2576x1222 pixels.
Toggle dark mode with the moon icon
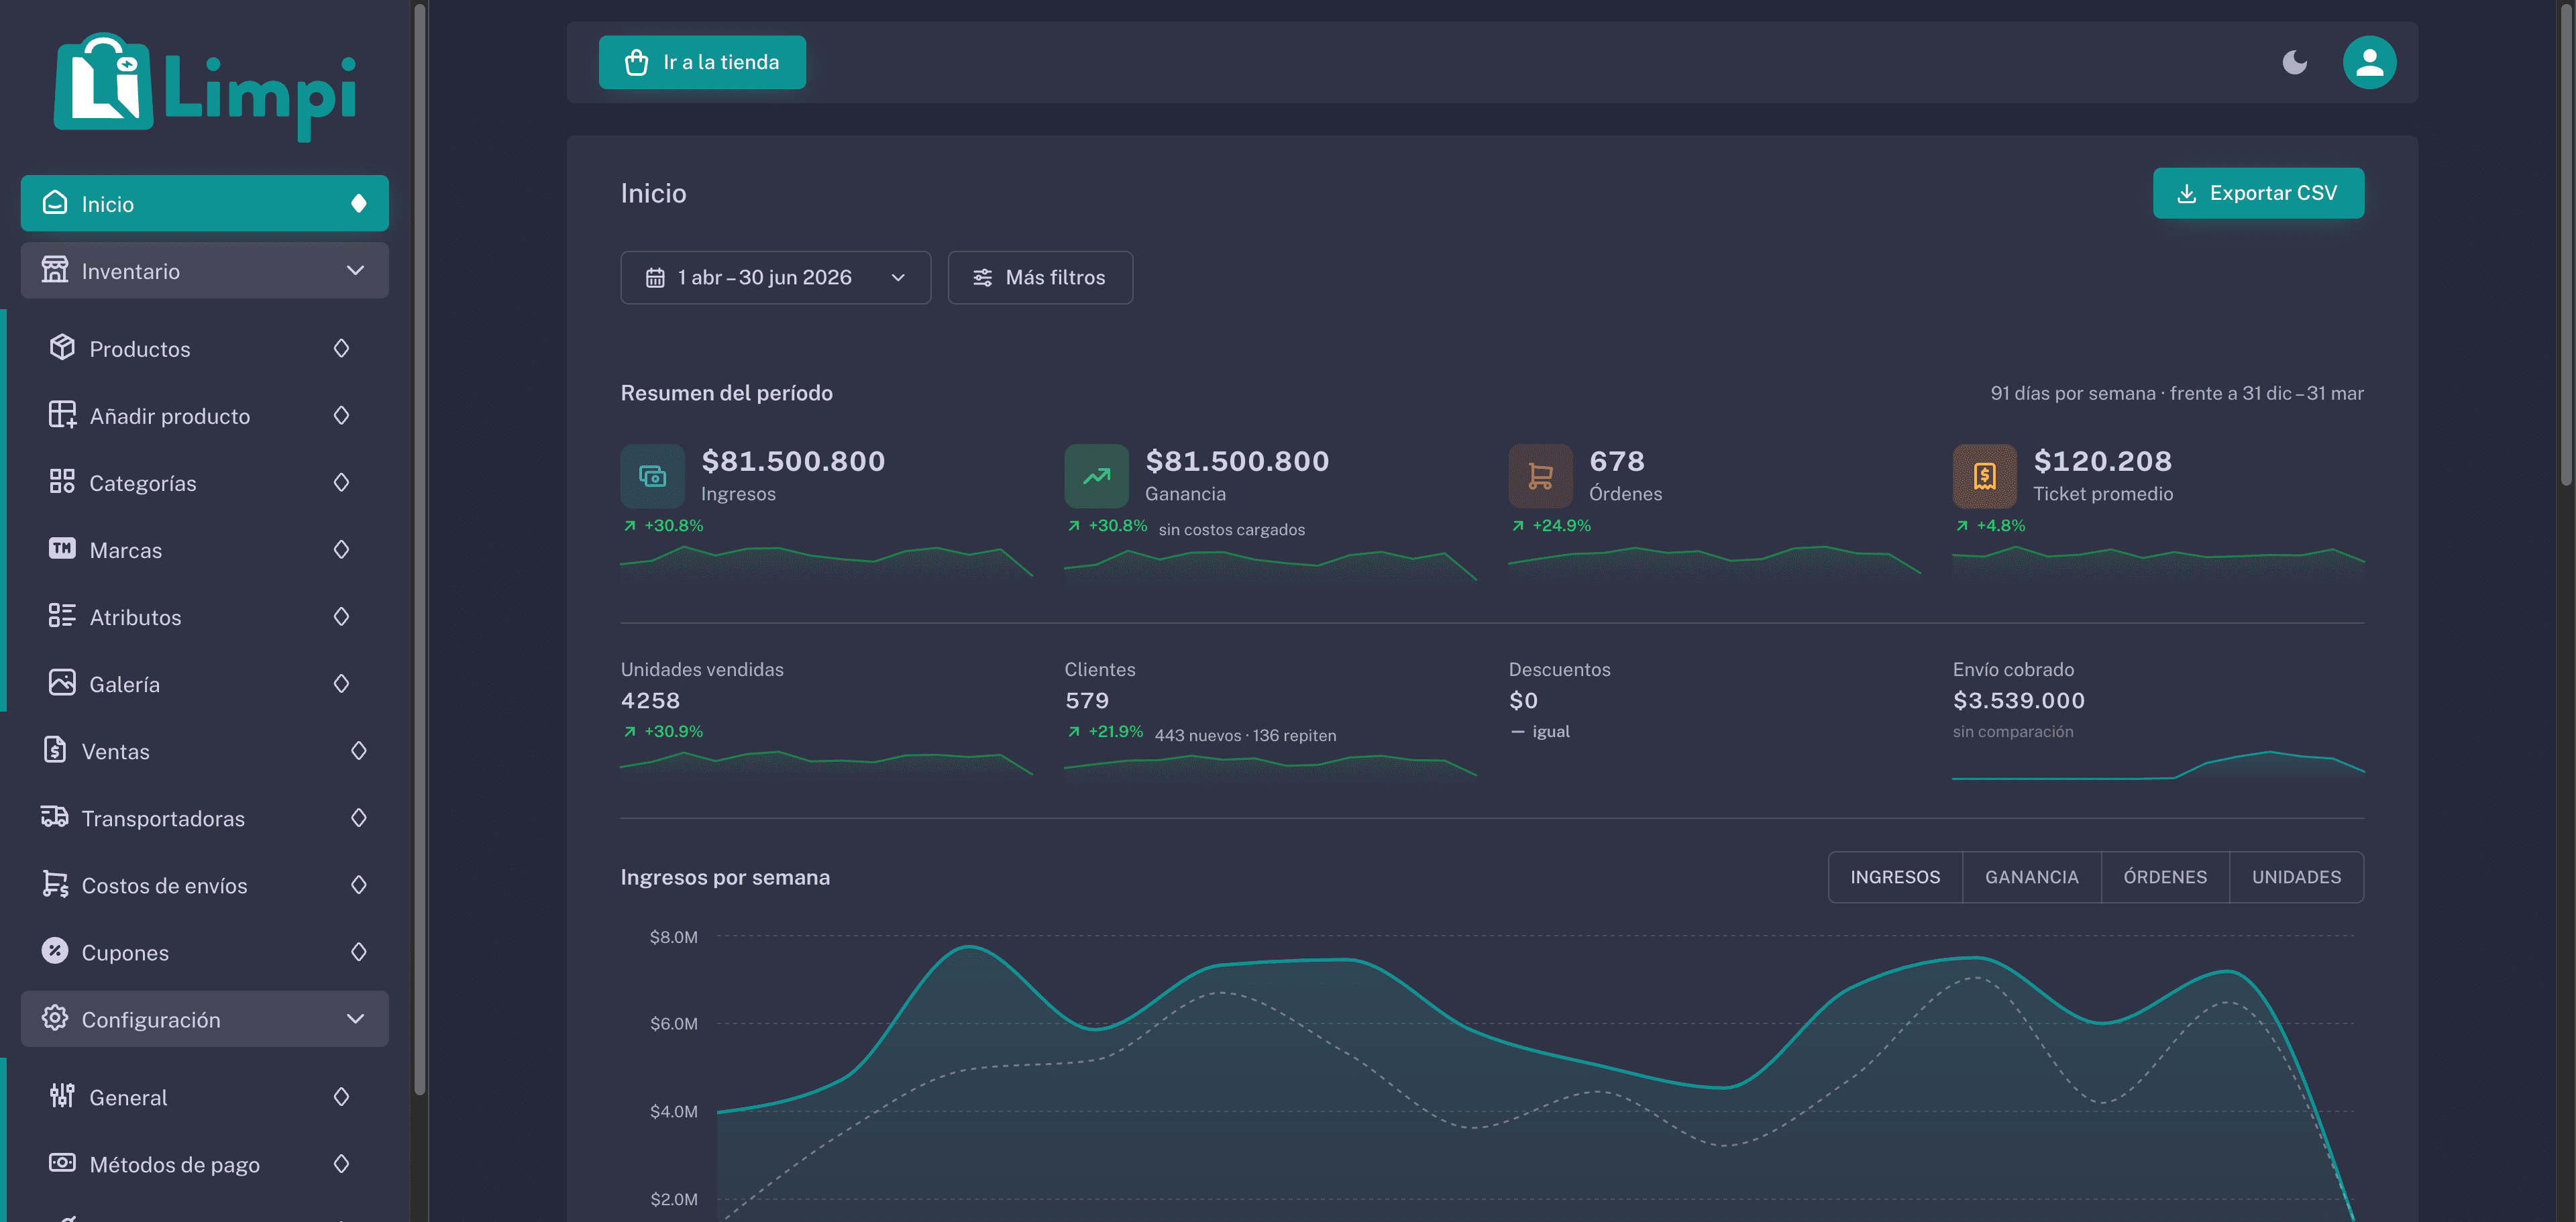pos(2295,62)
